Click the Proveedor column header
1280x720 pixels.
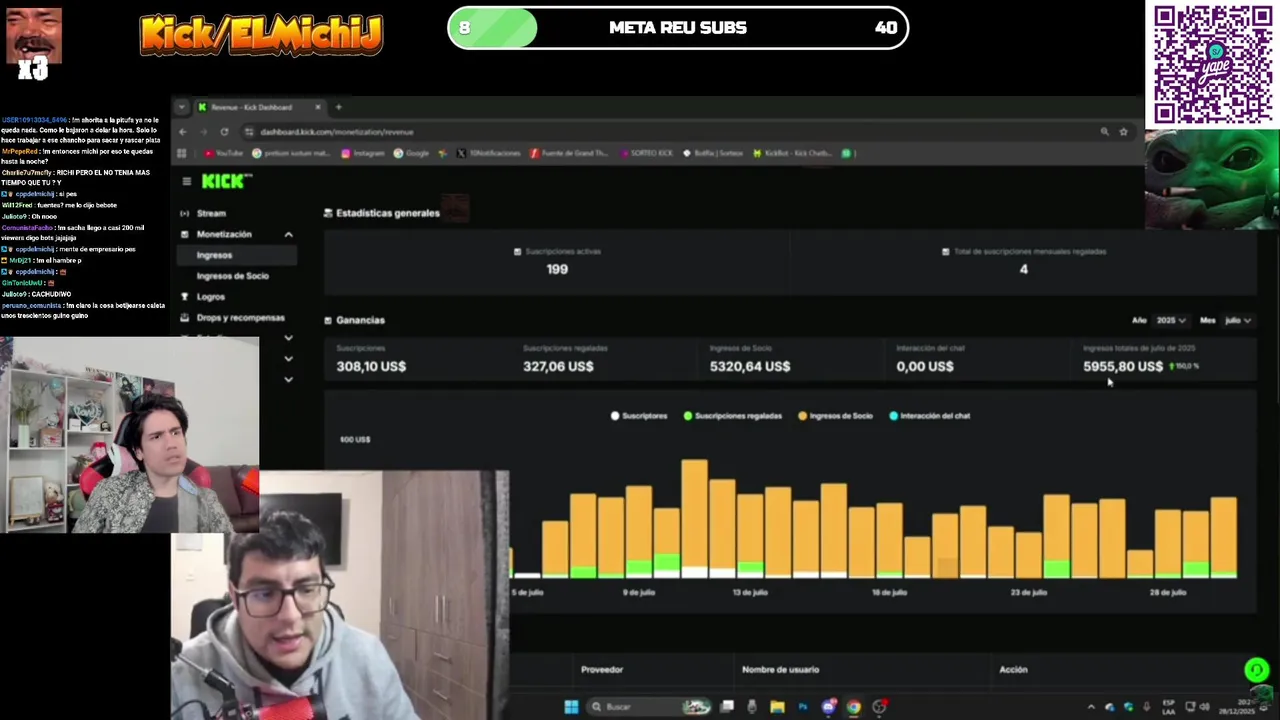(x=602, y=670)
